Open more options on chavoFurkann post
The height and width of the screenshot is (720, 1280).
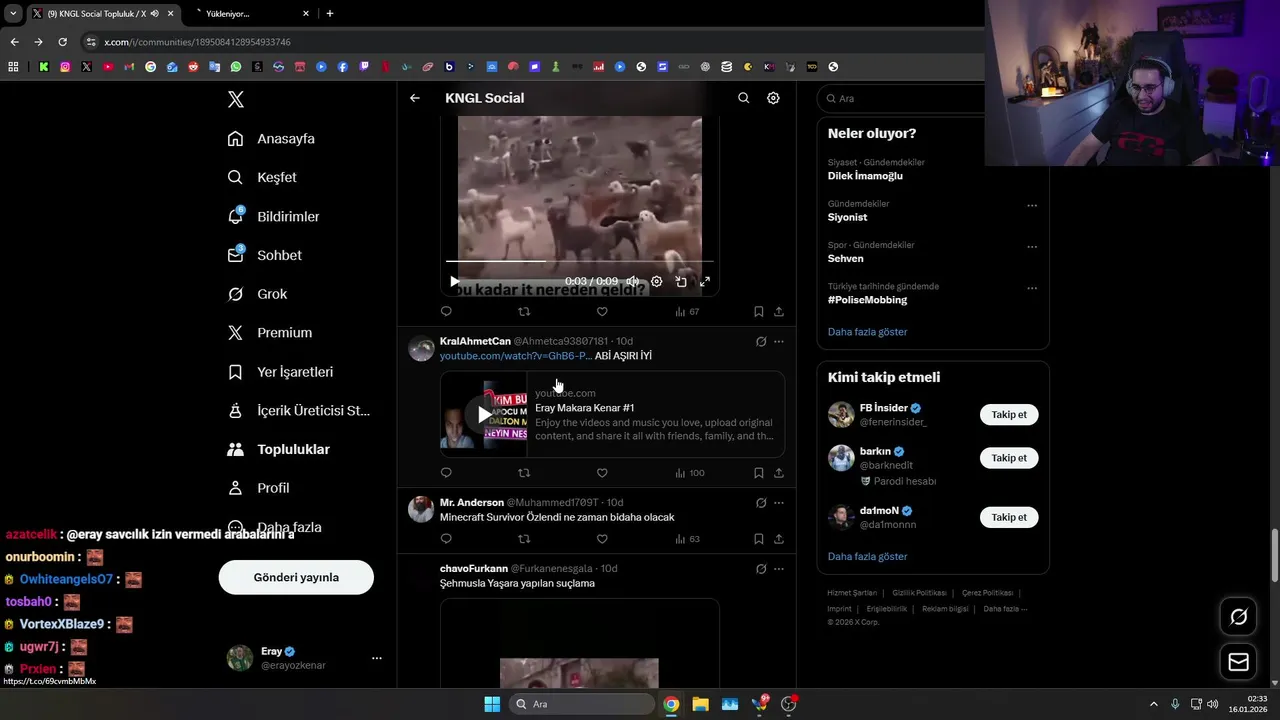(x=779, y=569)
